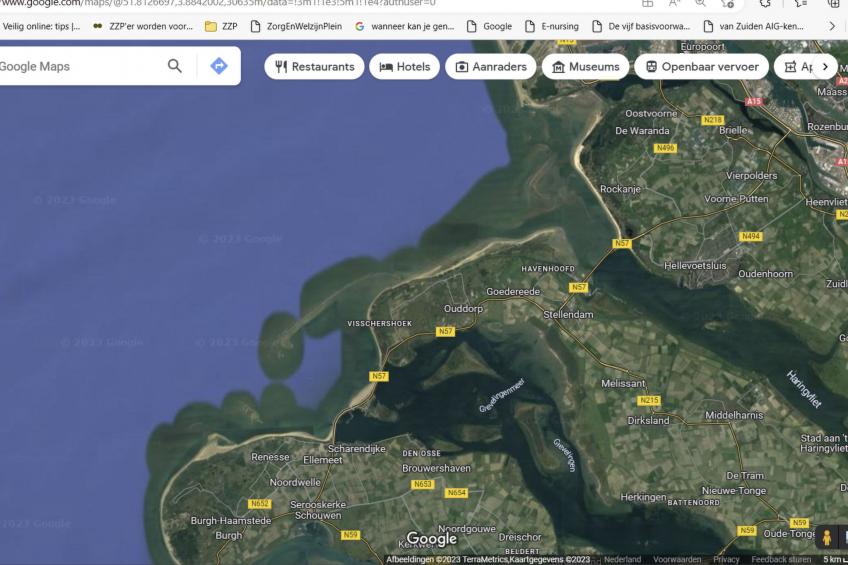Click the Ouddorp place label on map

click(x=463, y=309)
